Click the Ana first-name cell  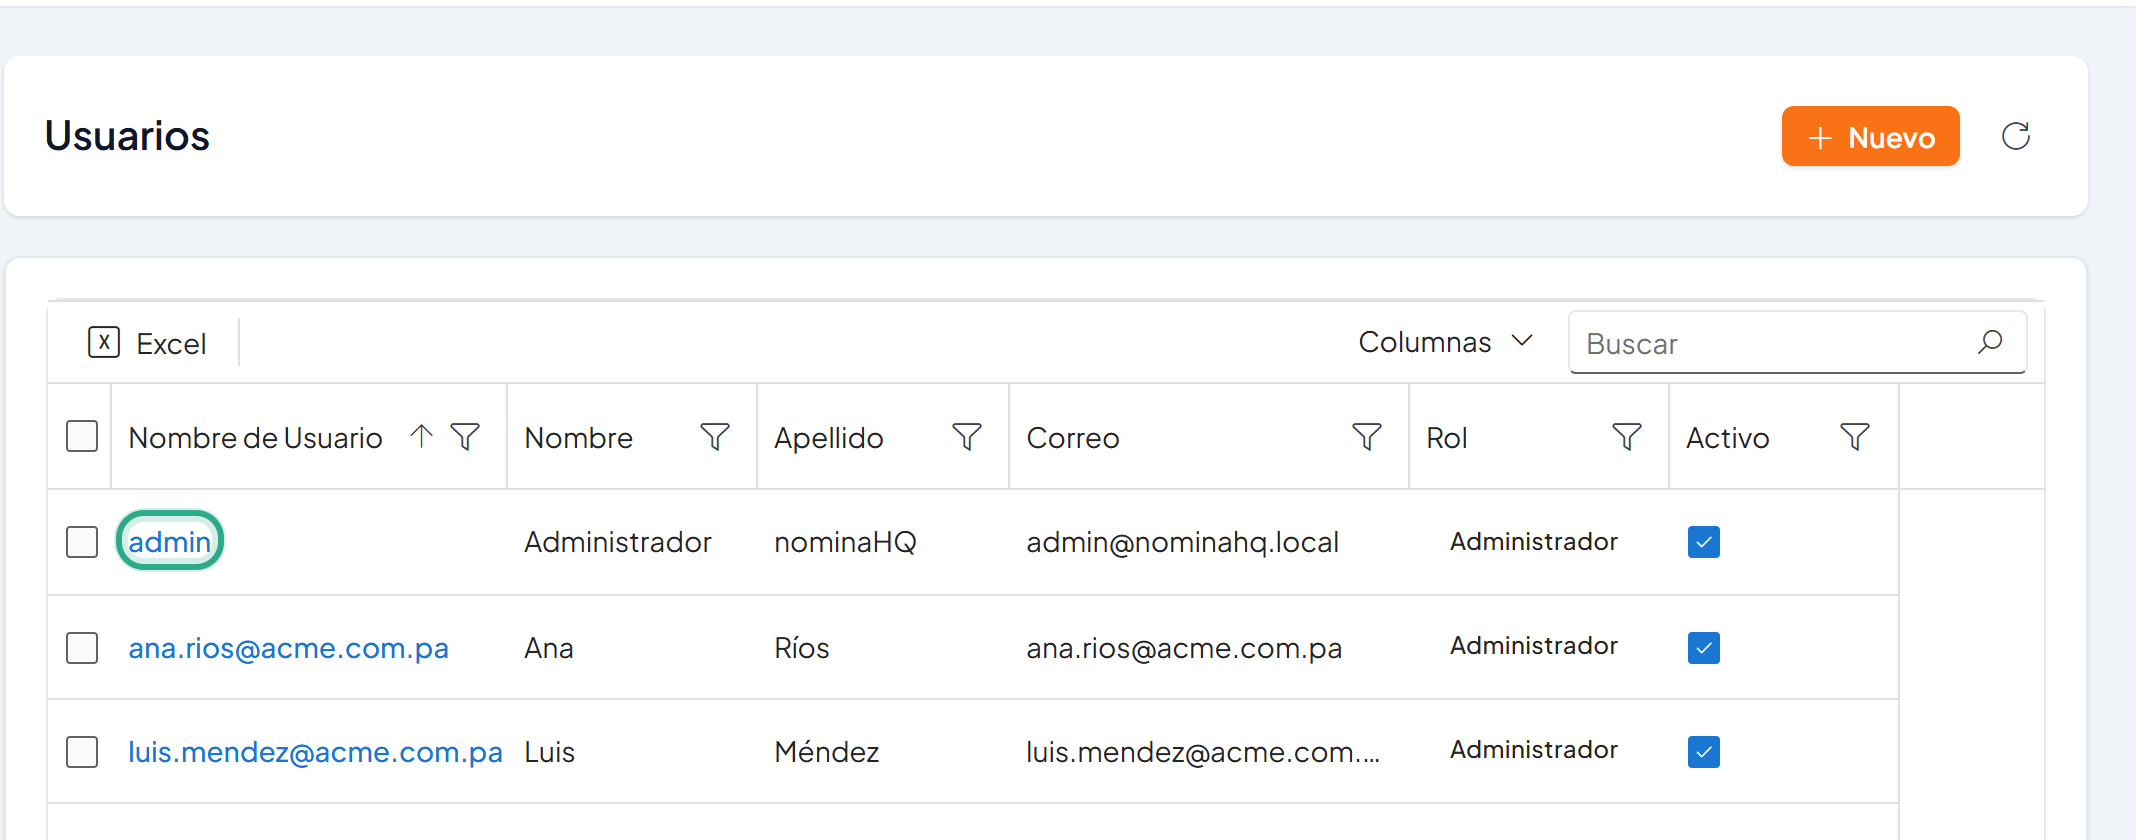(548, 648)
